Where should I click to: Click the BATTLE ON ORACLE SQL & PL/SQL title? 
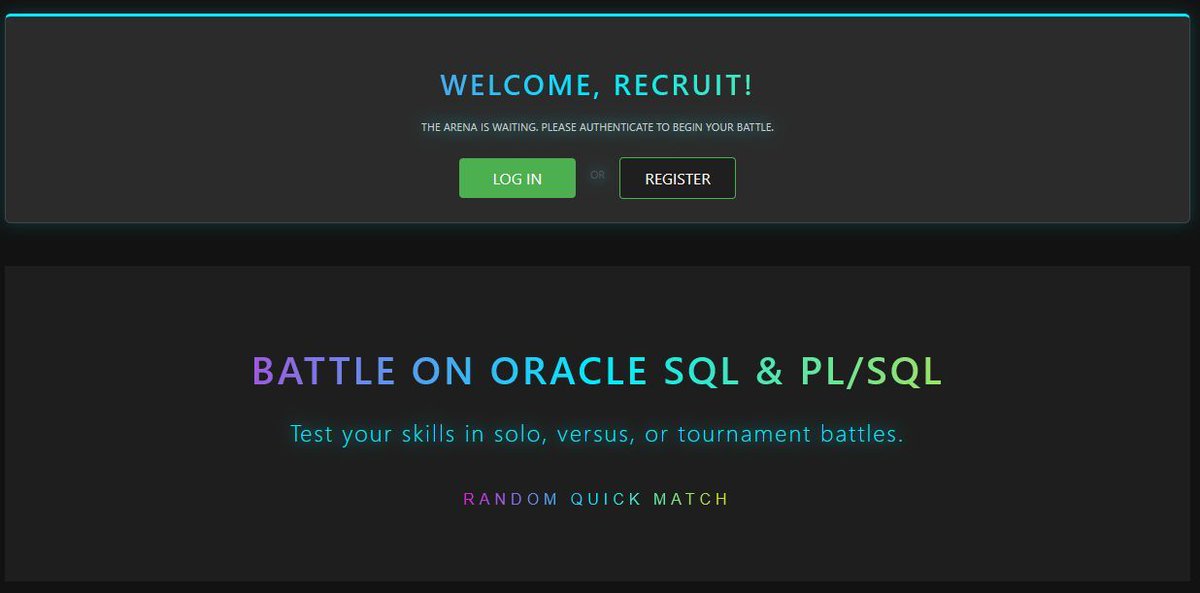pos(597,371)
